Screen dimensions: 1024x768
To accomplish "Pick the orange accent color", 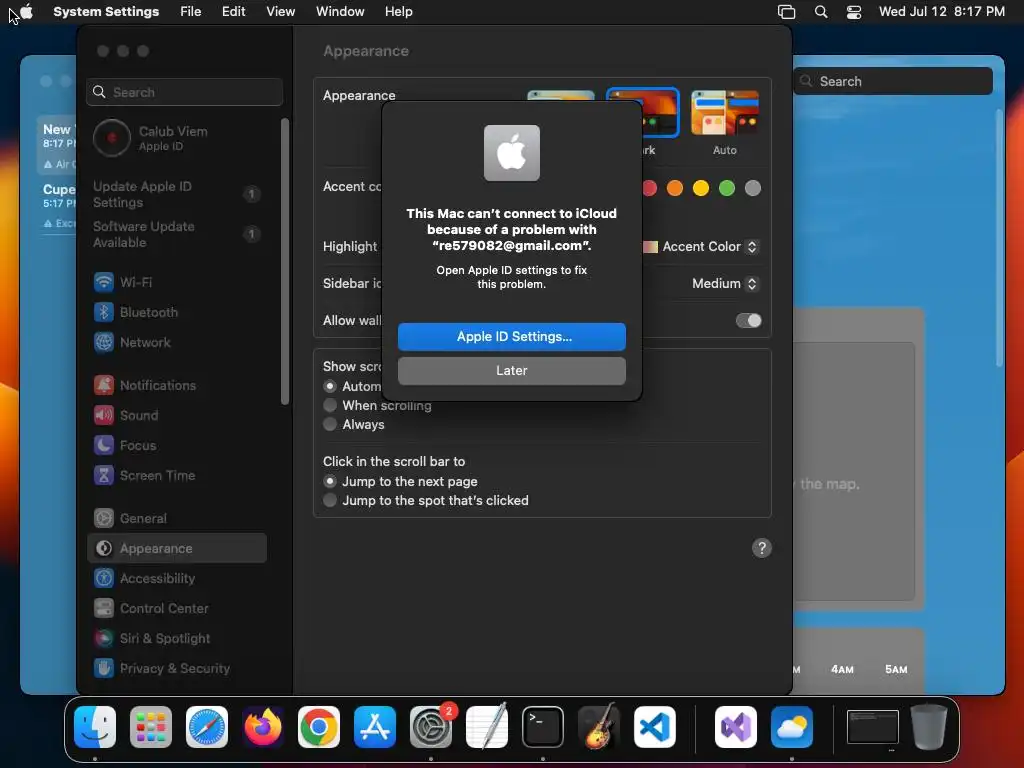I will [675, 189].
